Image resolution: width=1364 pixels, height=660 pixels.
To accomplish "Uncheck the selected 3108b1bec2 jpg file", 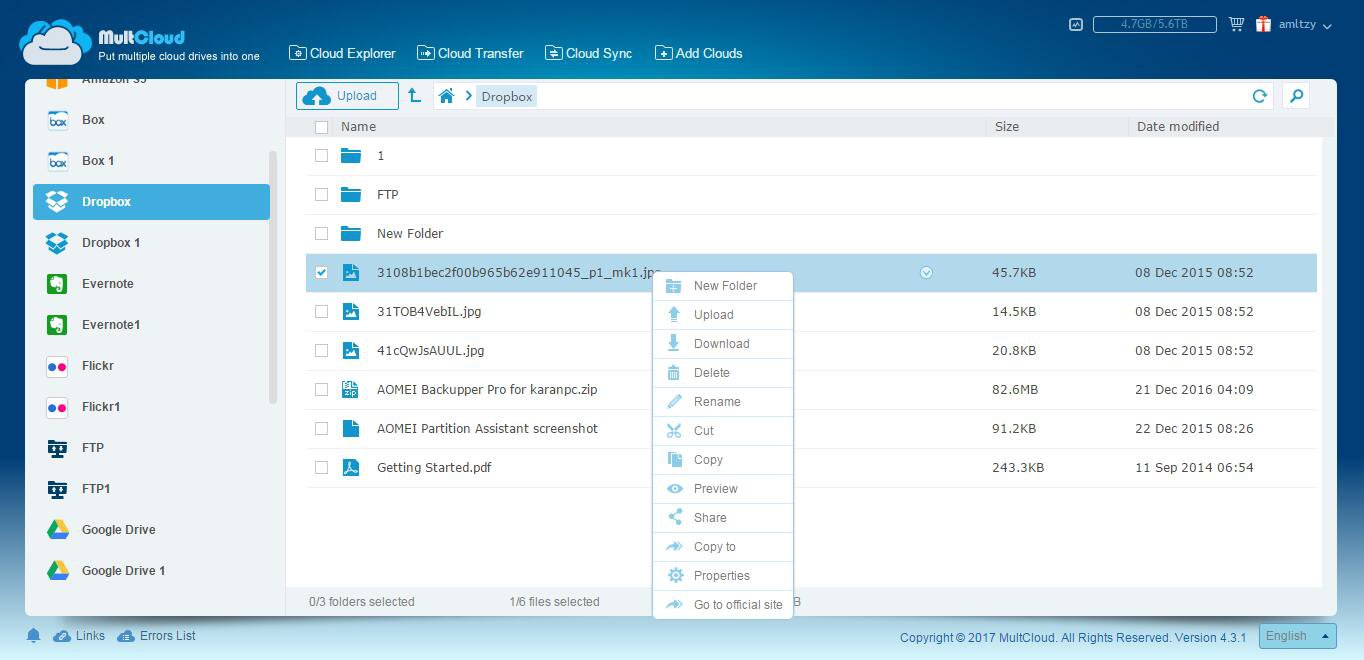I will [x=321, y=272].
